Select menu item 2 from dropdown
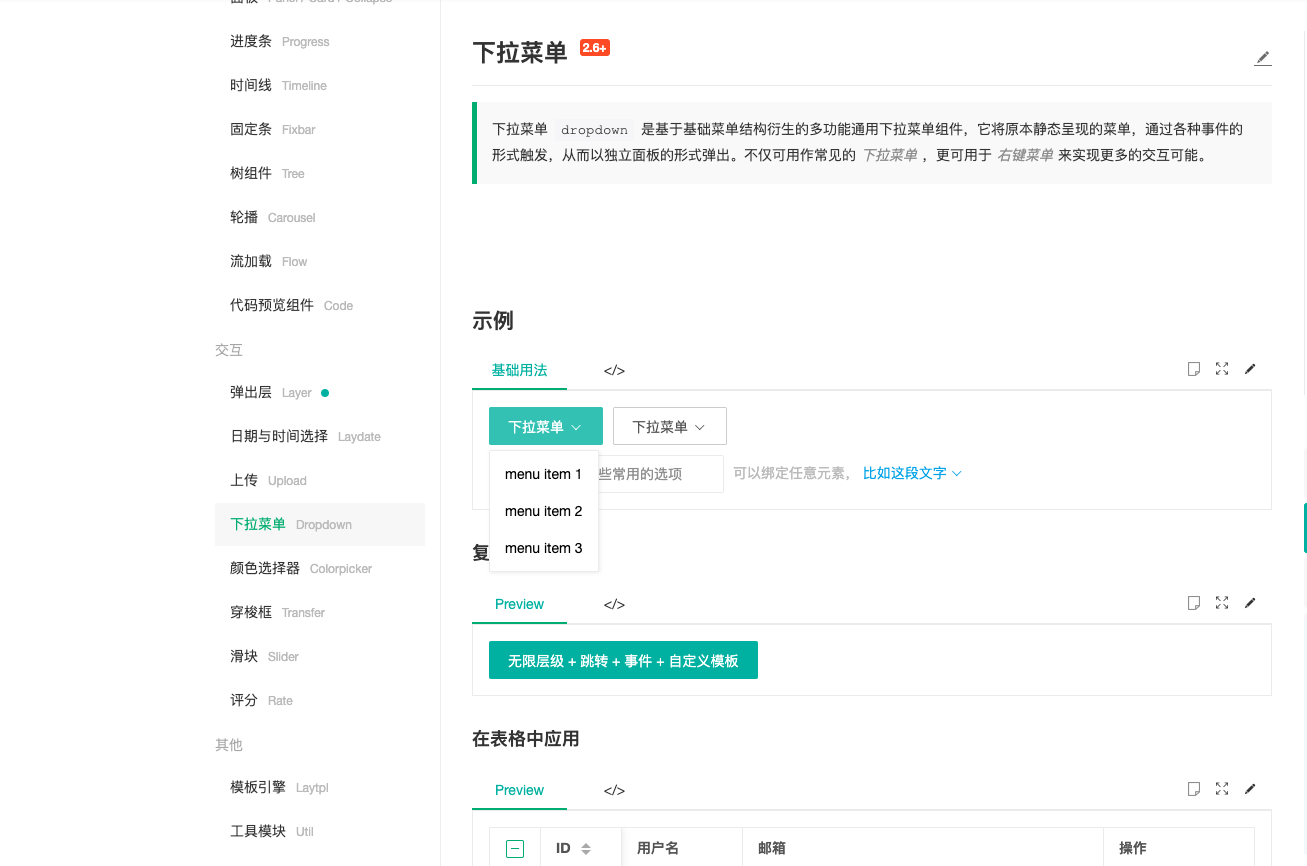Image resolution: width=1307 pixels, height=866 pixels. (544, 511)
